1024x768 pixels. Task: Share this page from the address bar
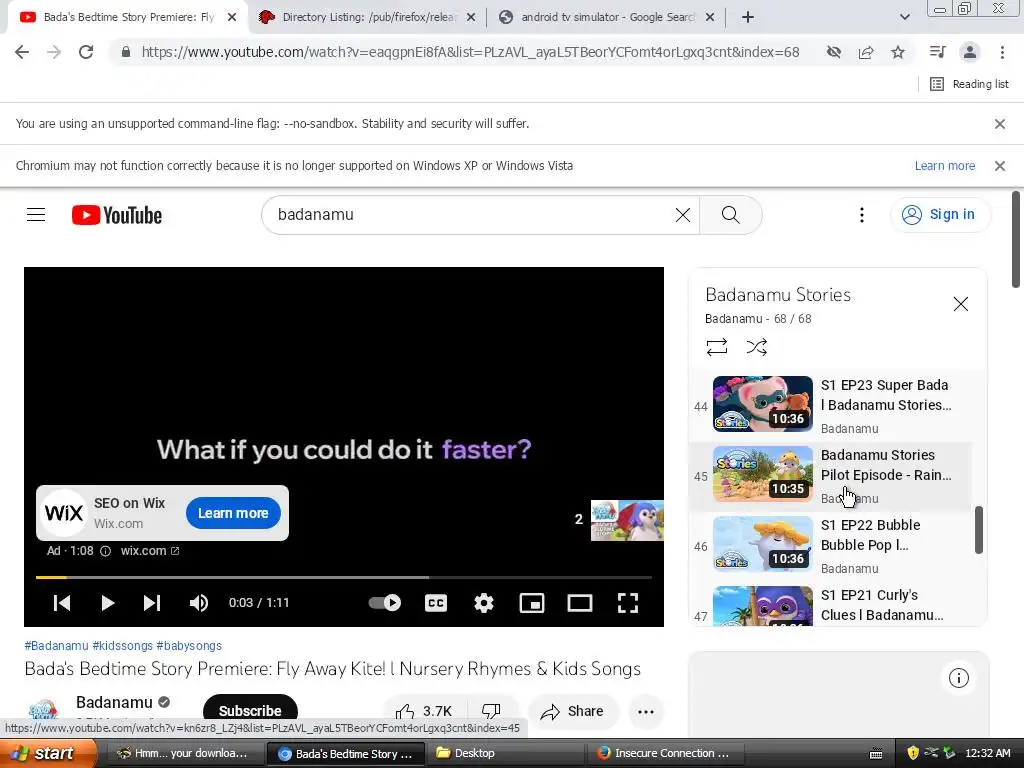point(866,52)
